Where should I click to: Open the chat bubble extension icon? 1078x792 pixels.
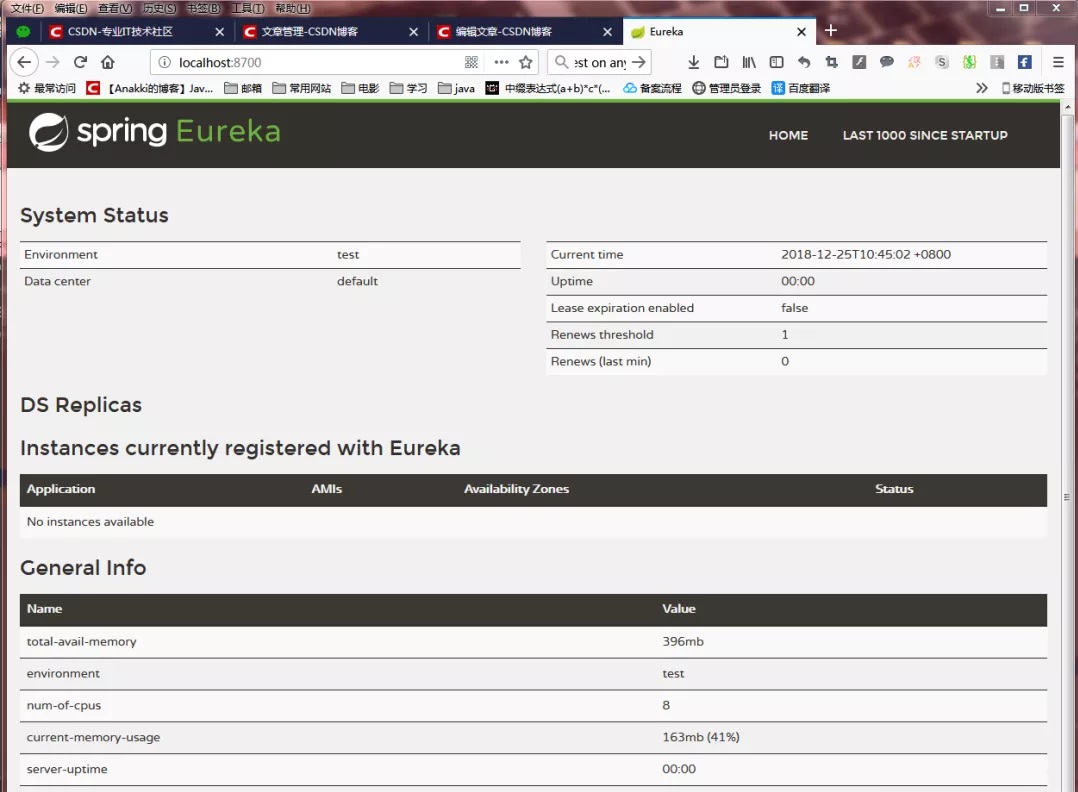pyautogui.click(x=886, y=63)
